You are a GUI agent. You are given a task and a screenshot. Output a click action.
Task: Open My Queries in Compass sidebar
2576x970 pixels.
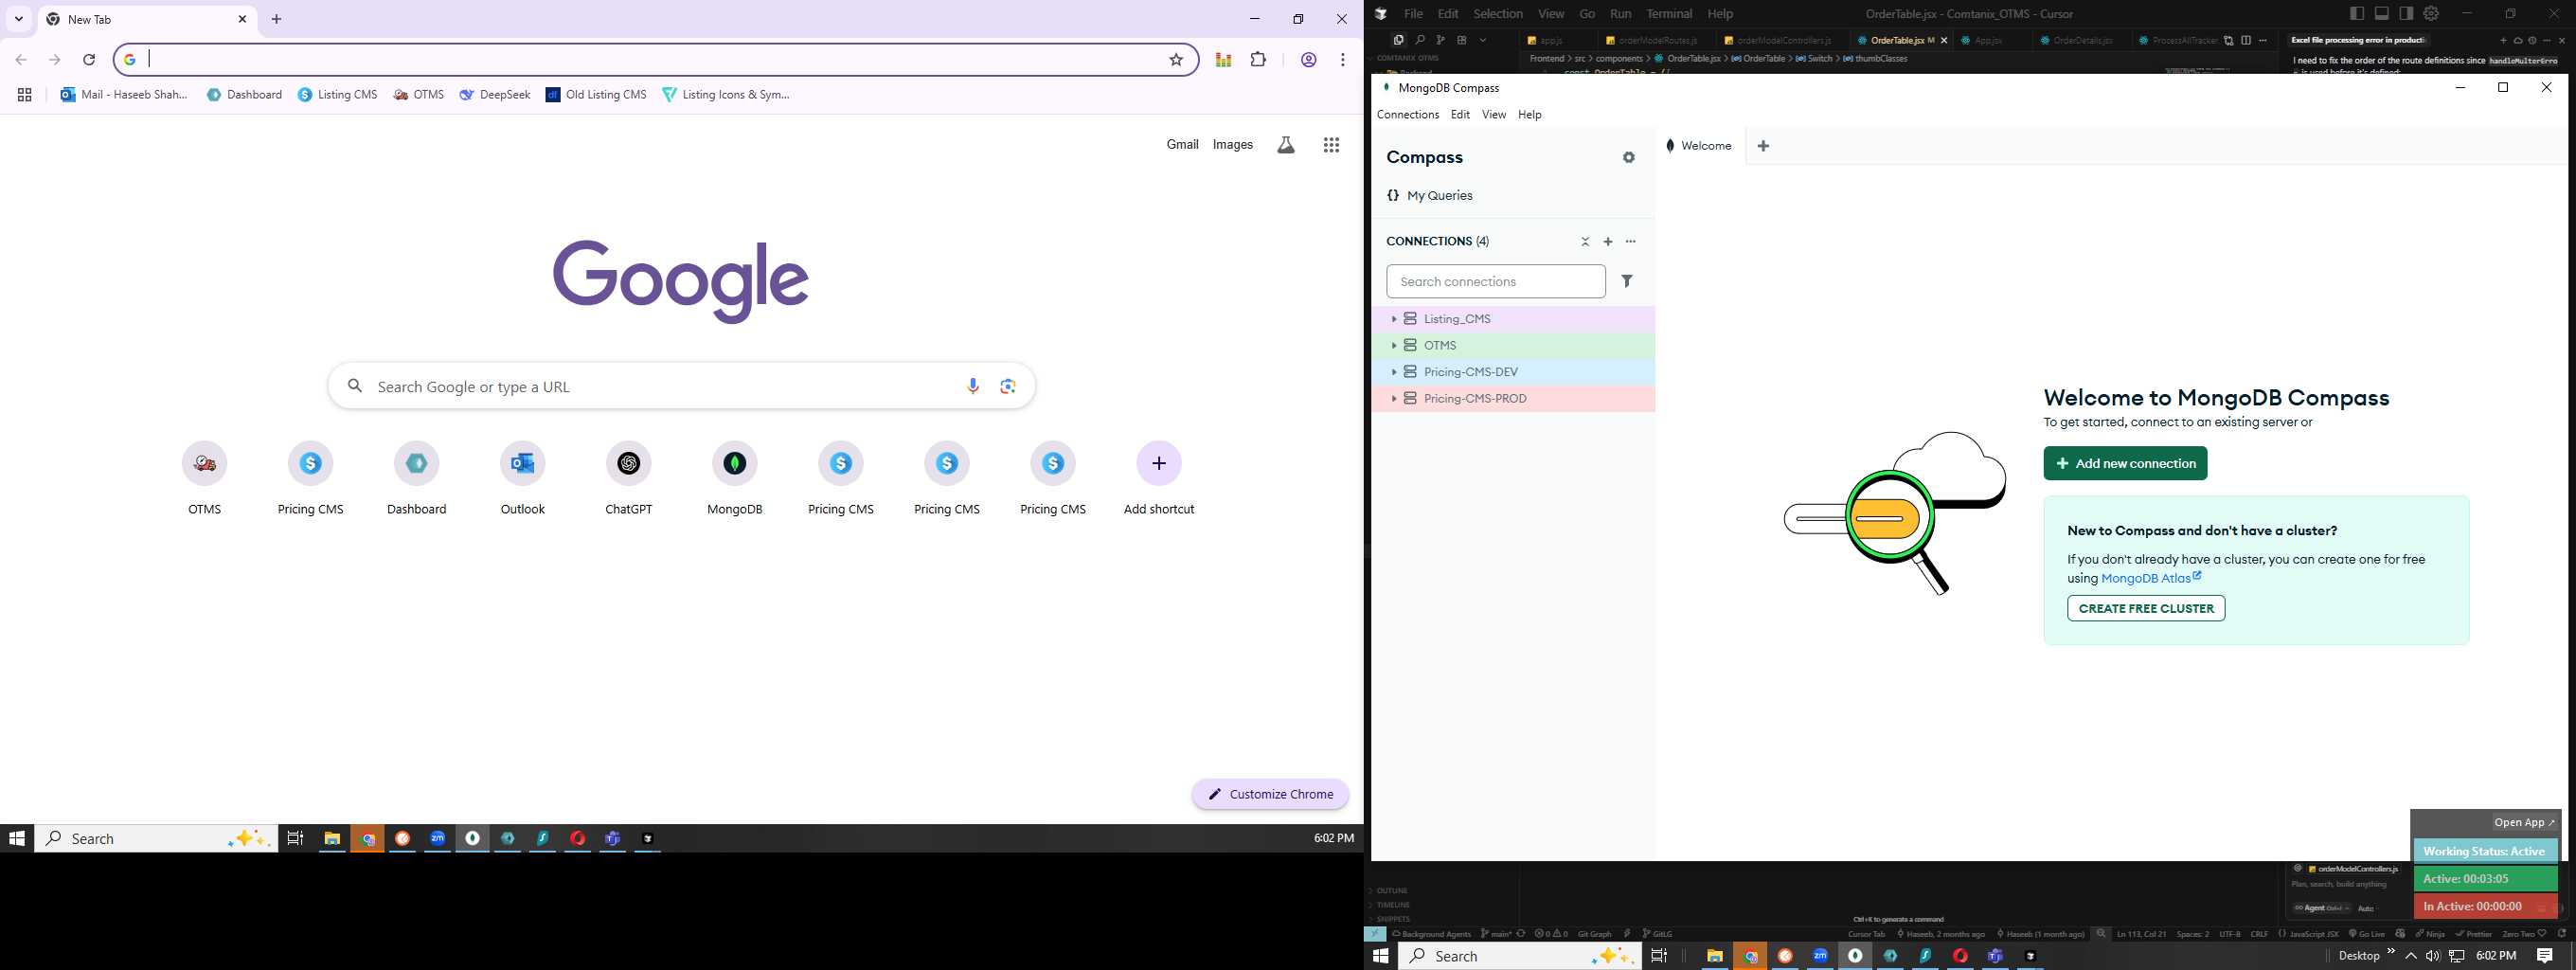tap(1430, 196)
